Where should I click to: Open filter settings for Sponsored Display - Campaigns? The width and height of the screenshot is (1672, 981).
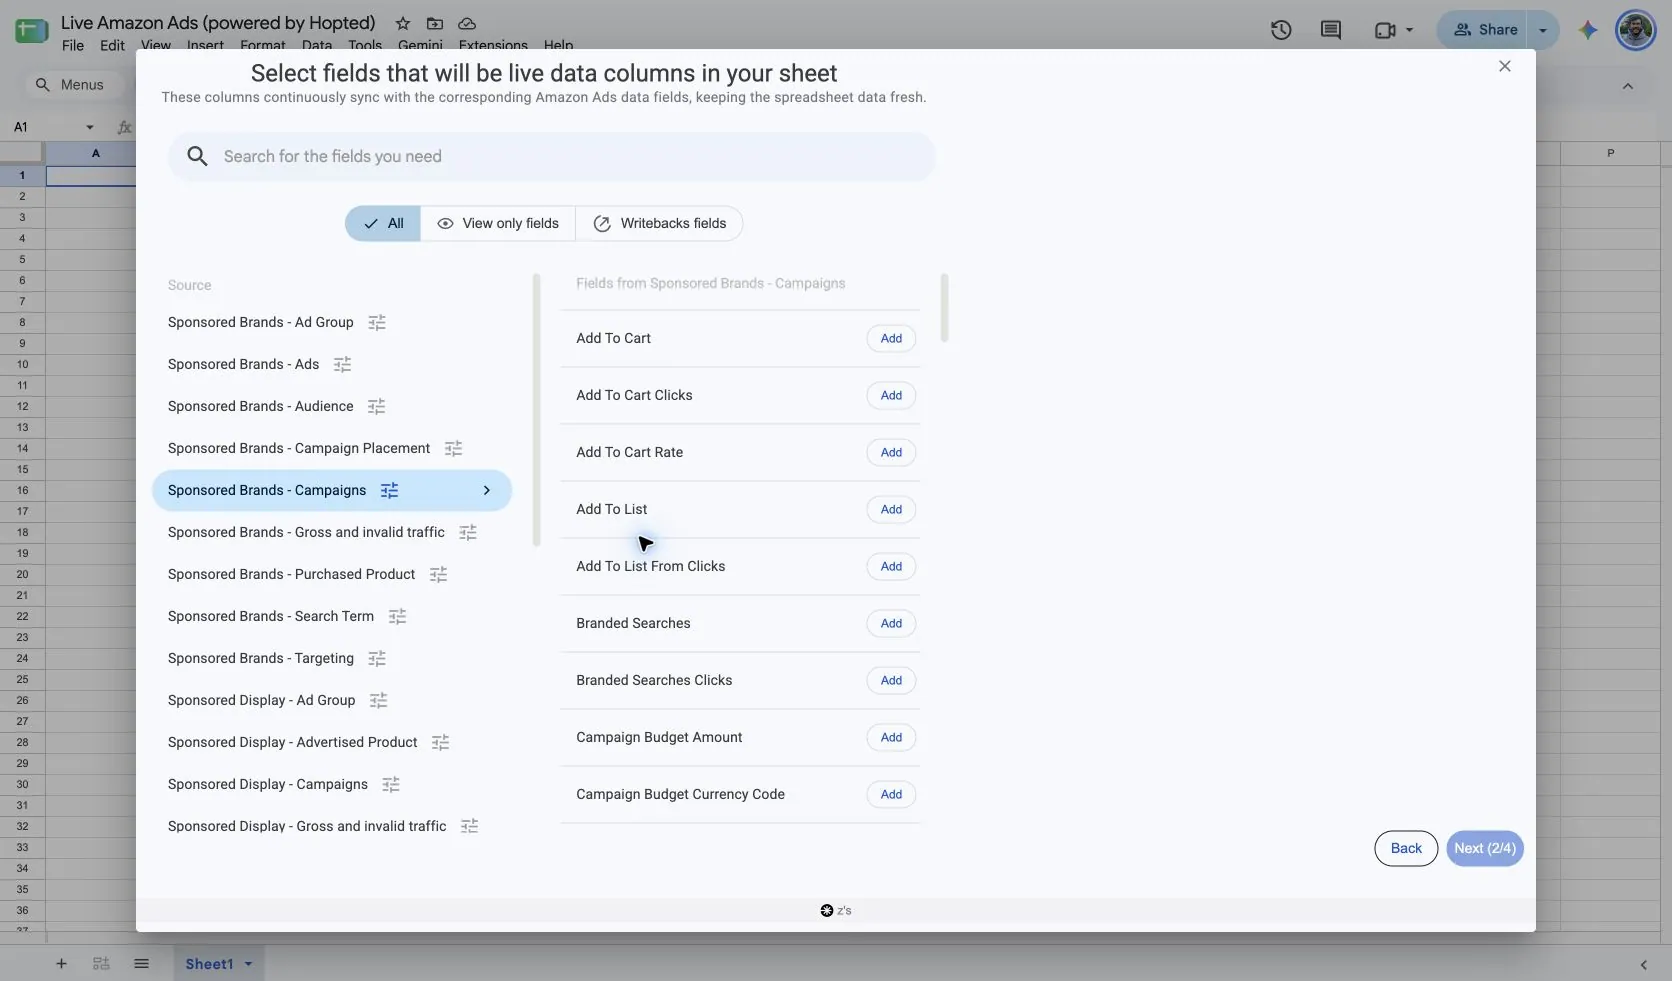tap(391, 785)
